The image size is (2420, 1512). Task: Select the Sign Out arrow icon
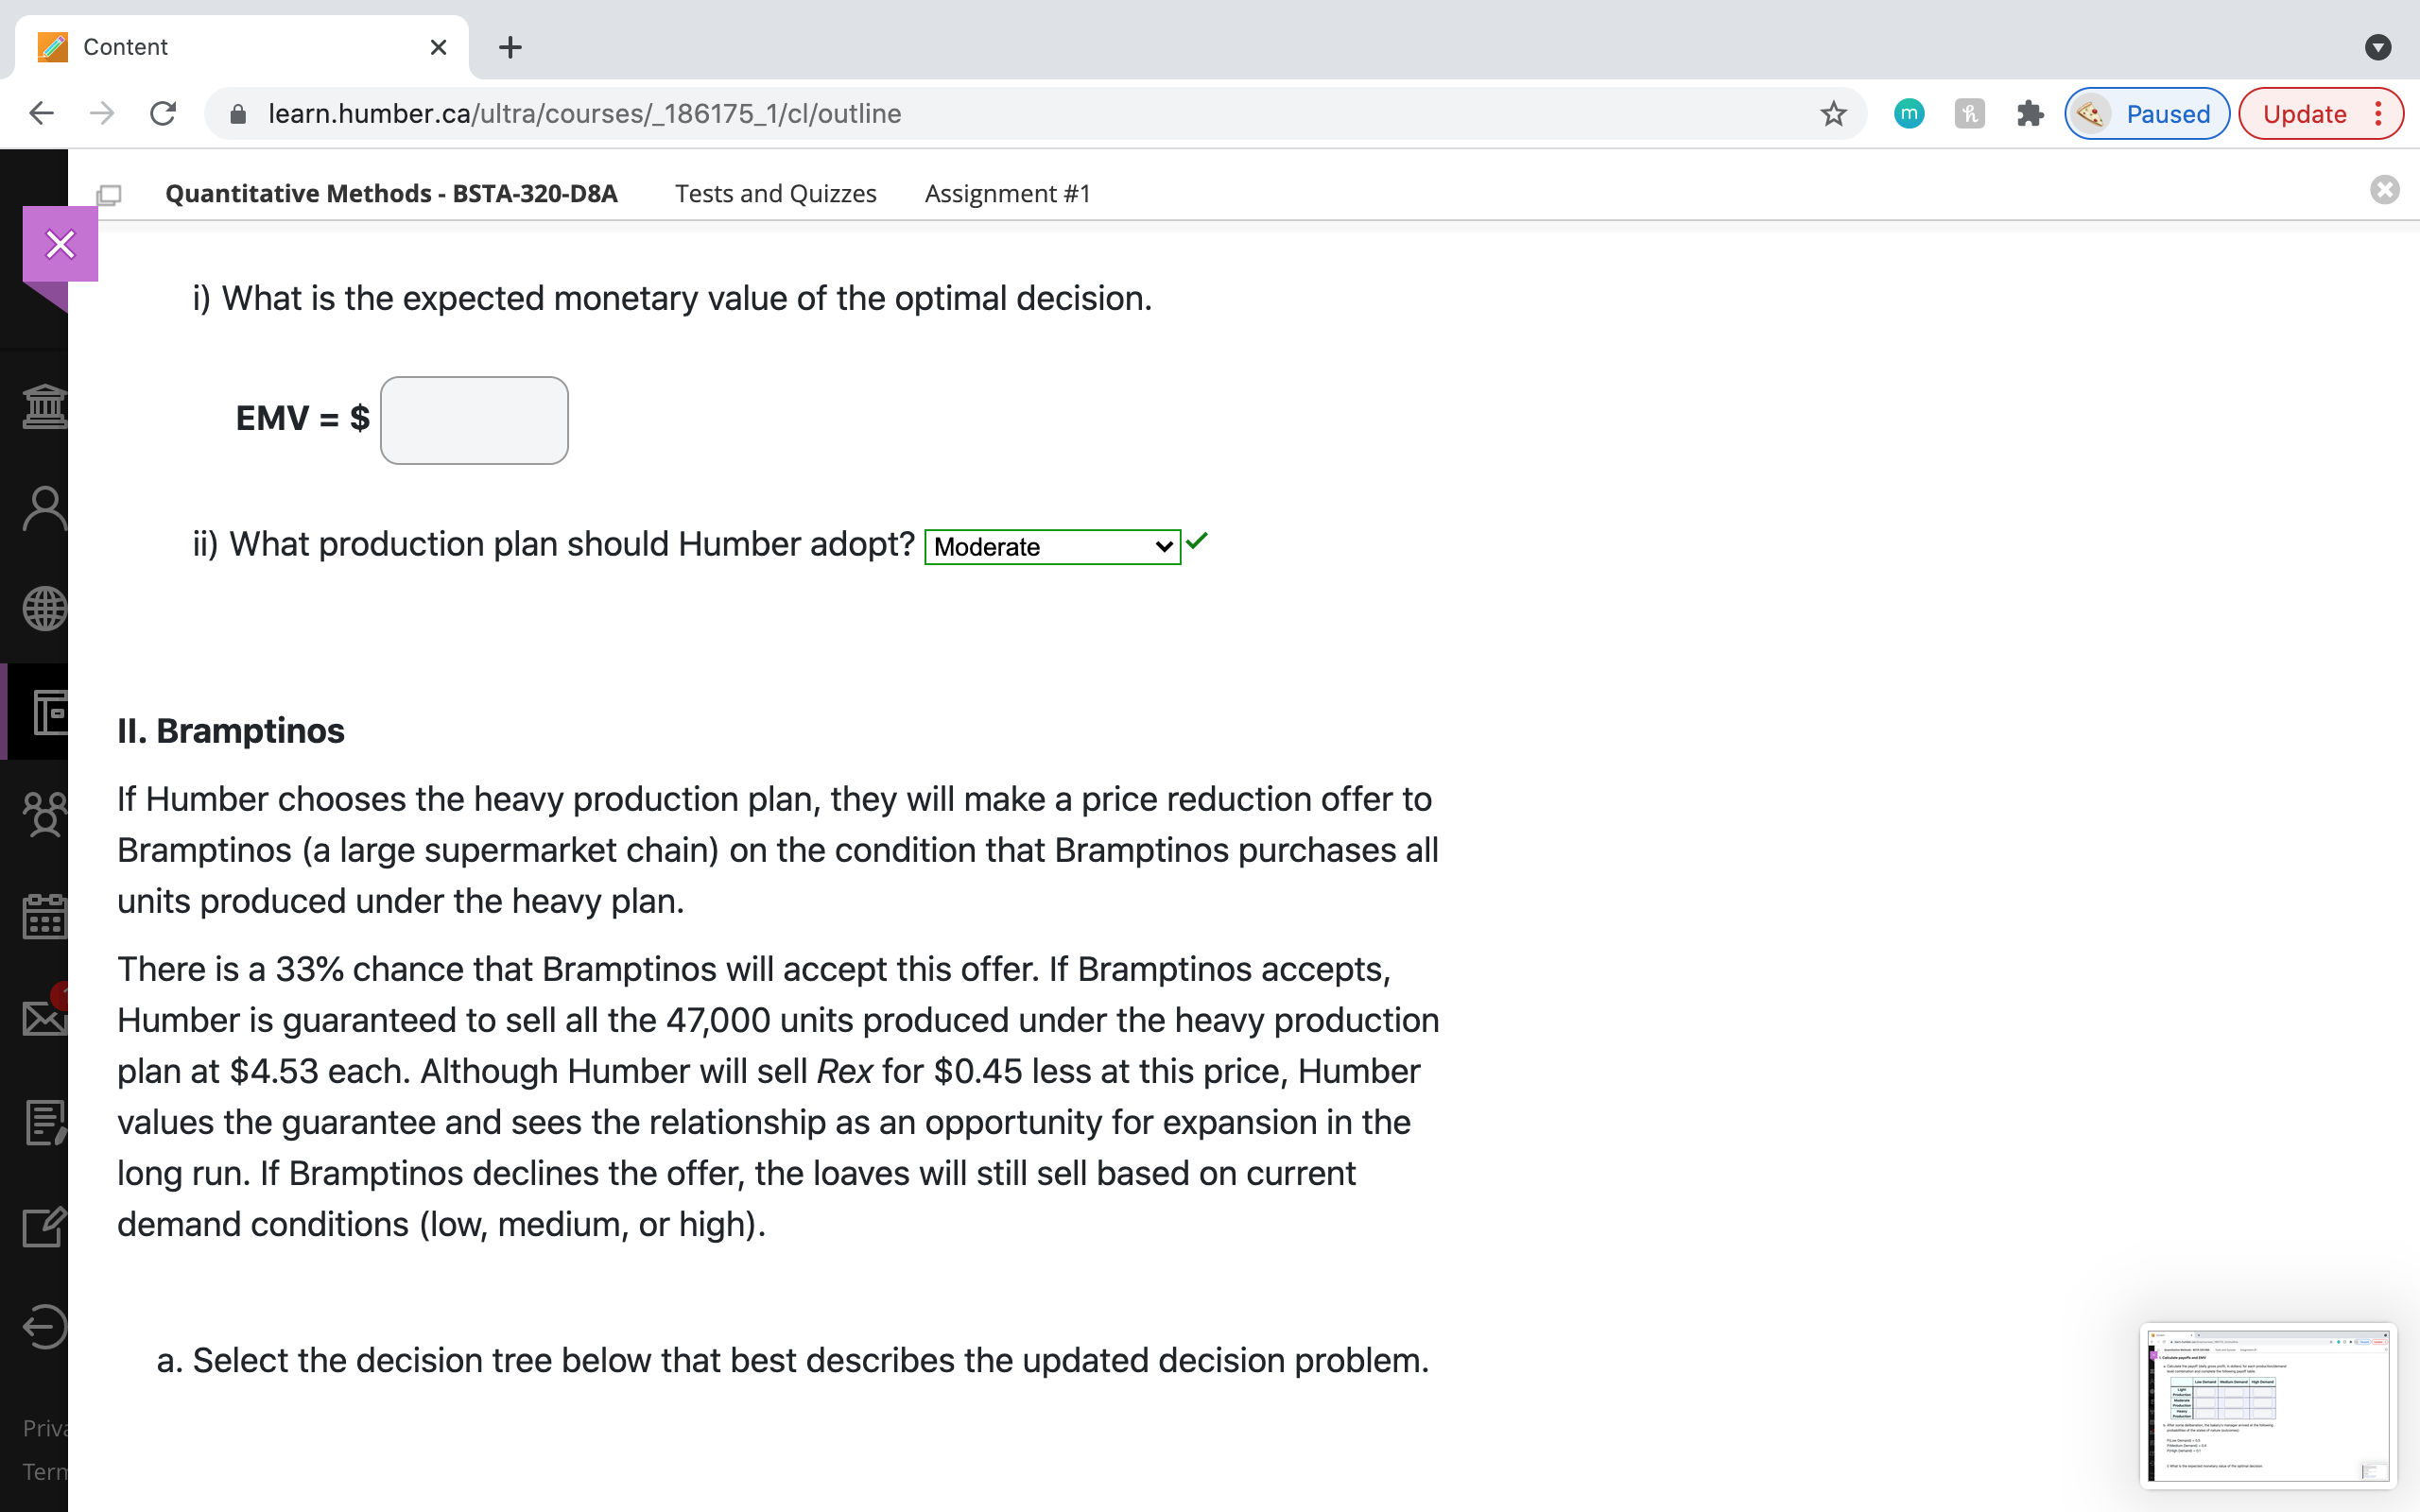(x=44, y=1327)
